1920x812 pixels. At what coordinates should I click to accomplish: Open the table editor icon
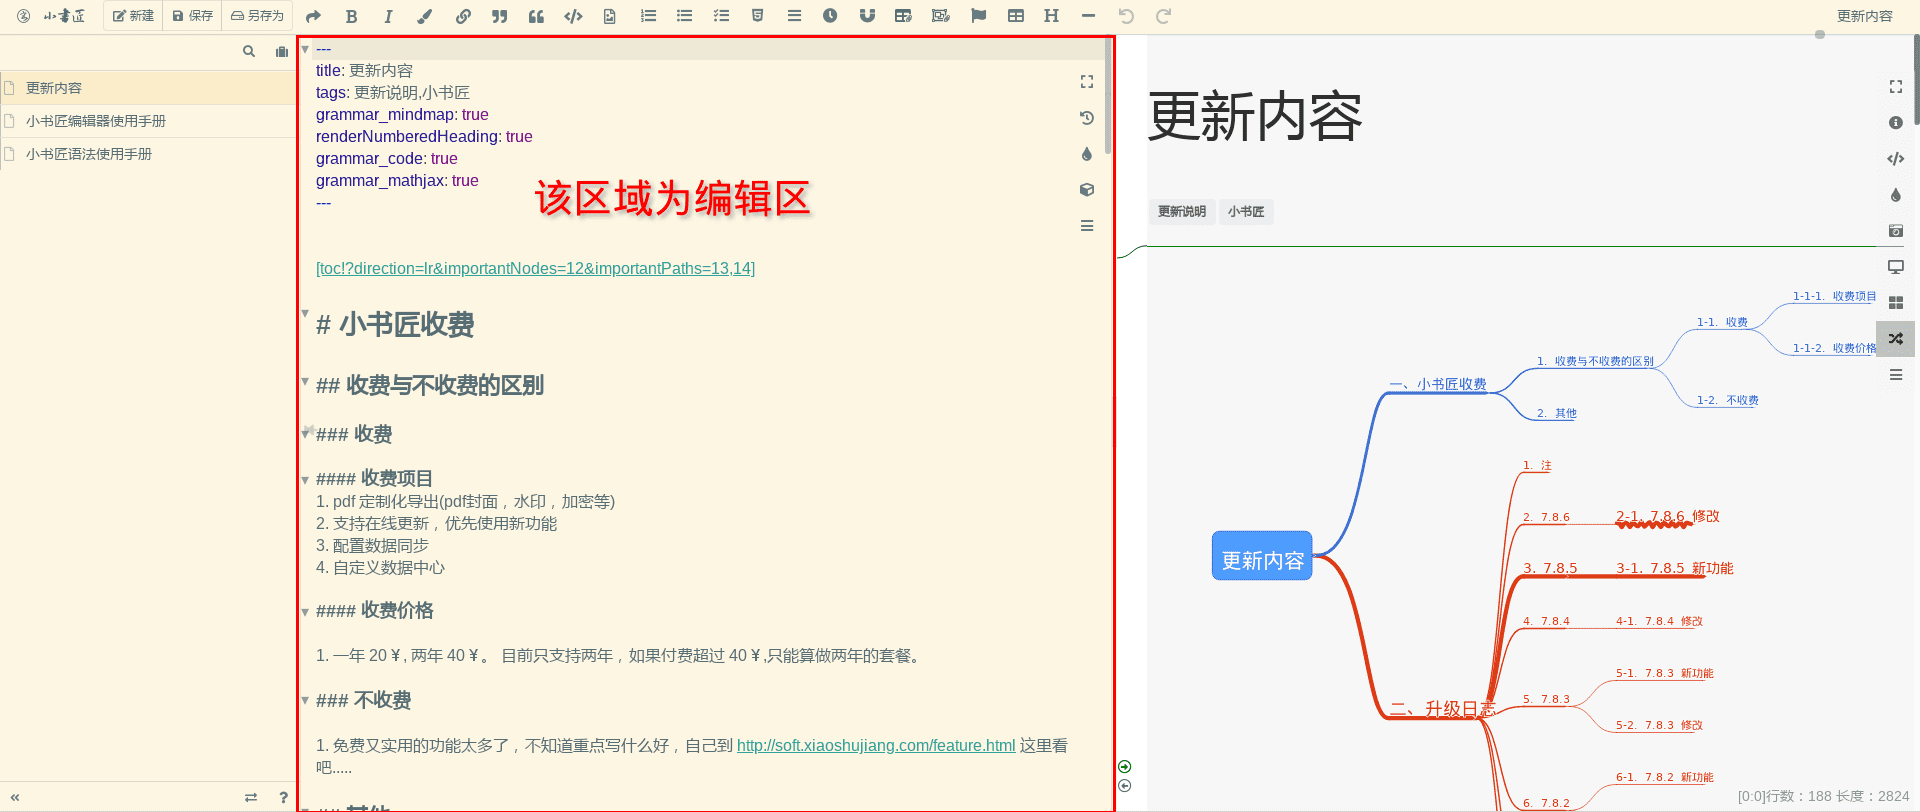coord(903,16)
